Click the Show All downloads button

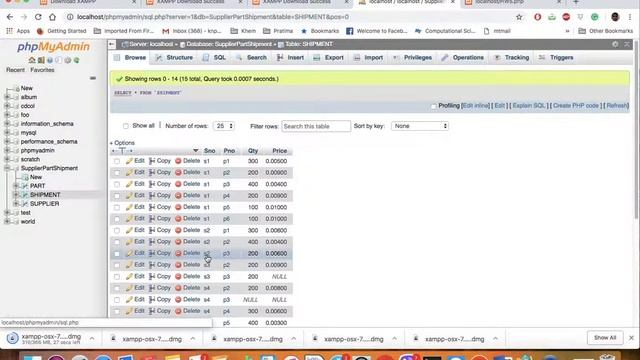pyautogui.click(x=605, y=338)
